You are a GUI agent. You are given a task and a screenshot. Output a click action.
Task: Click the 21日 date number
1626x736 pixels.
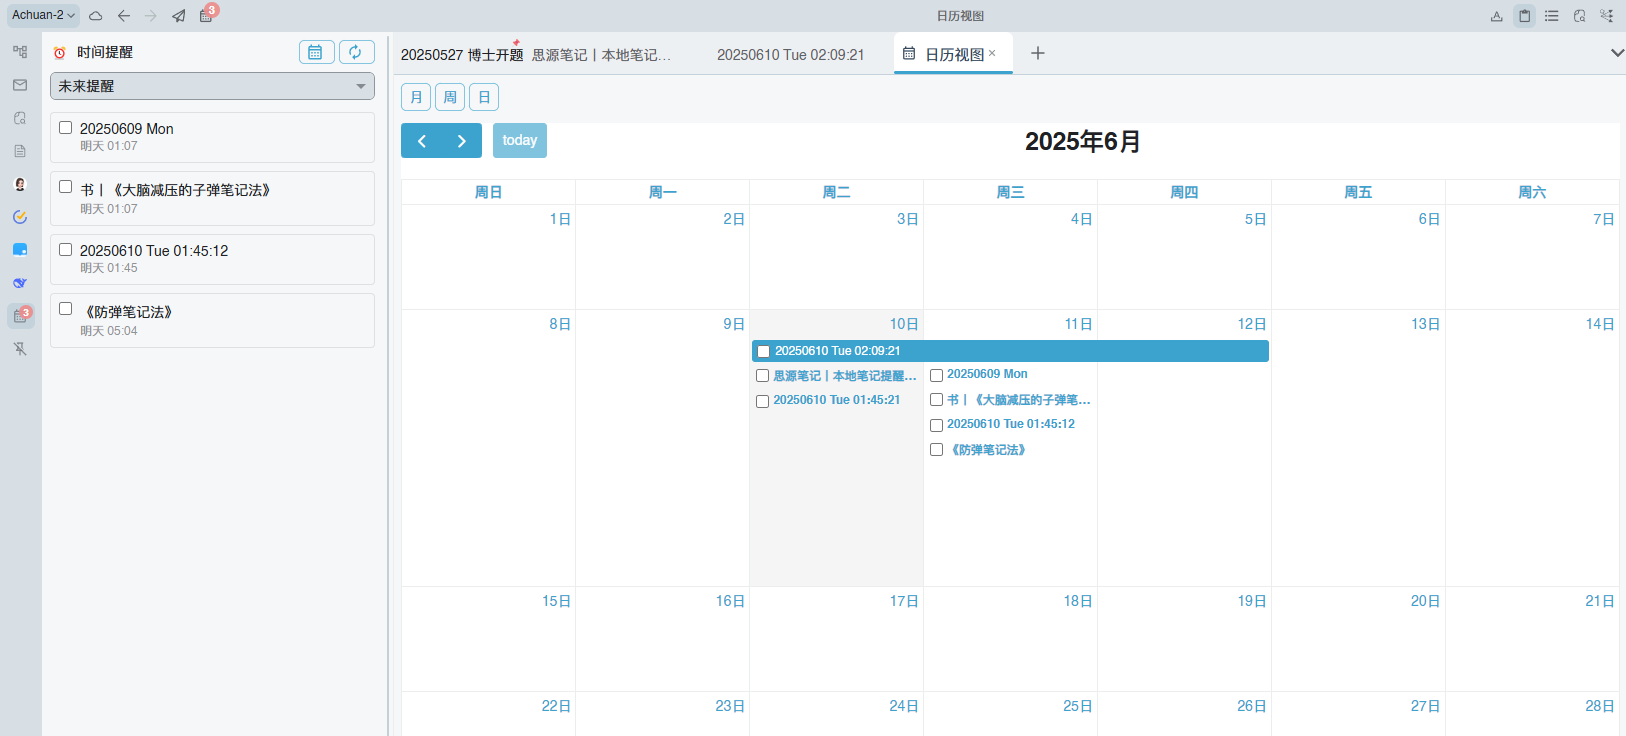(1600, 601)
